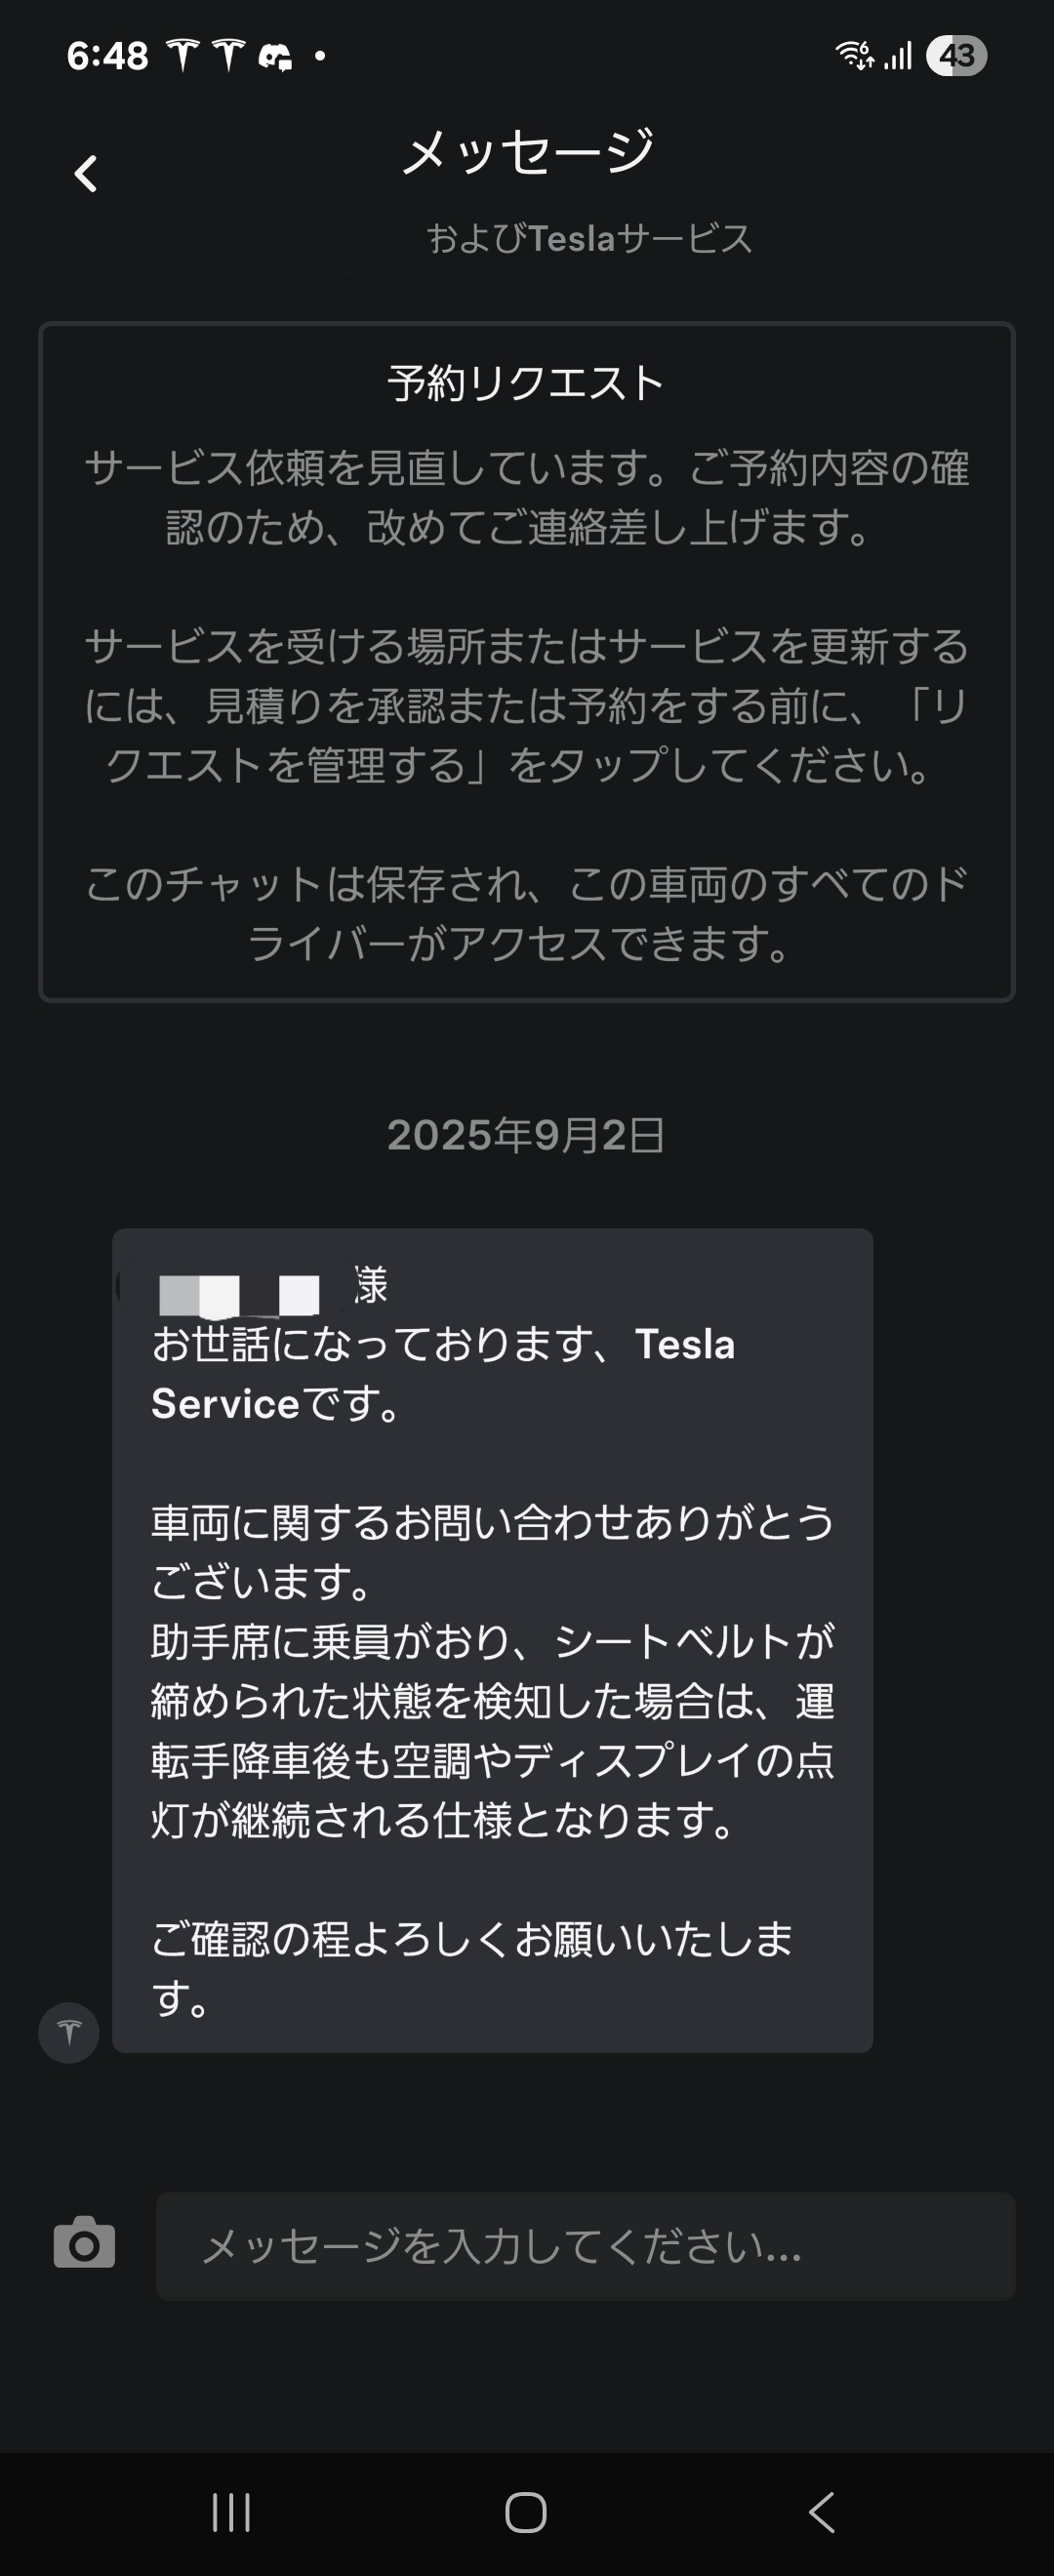
Task: Tap the 予約リクエスト card heading
Action: coord(526,383)
